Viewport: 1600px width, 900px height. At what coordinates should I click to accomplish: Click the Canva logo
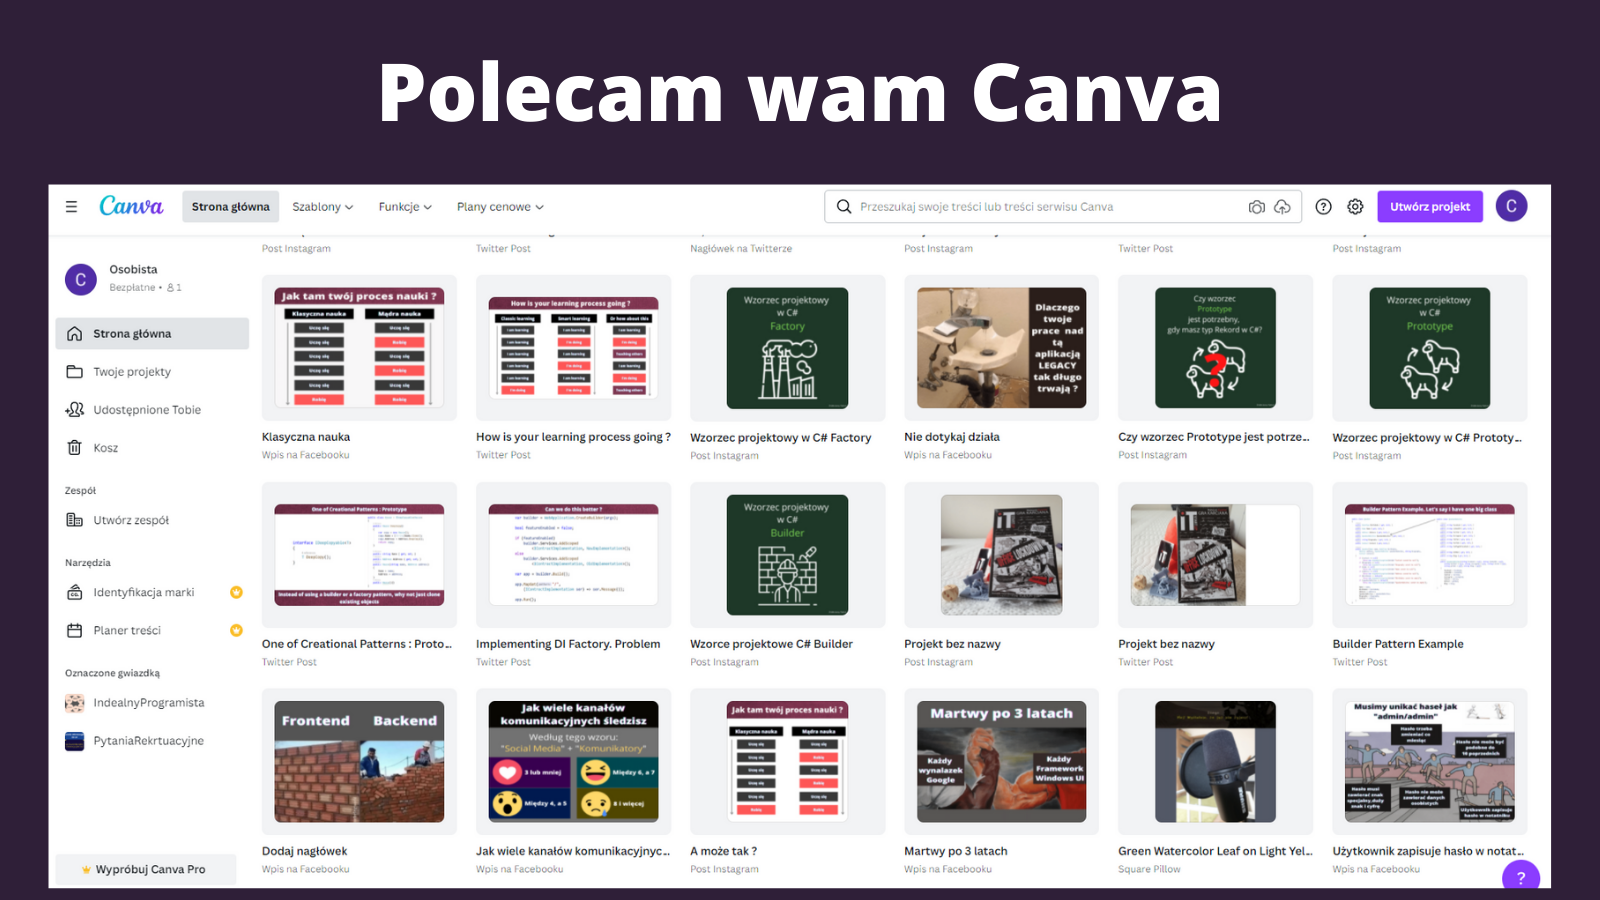point(131,206)
